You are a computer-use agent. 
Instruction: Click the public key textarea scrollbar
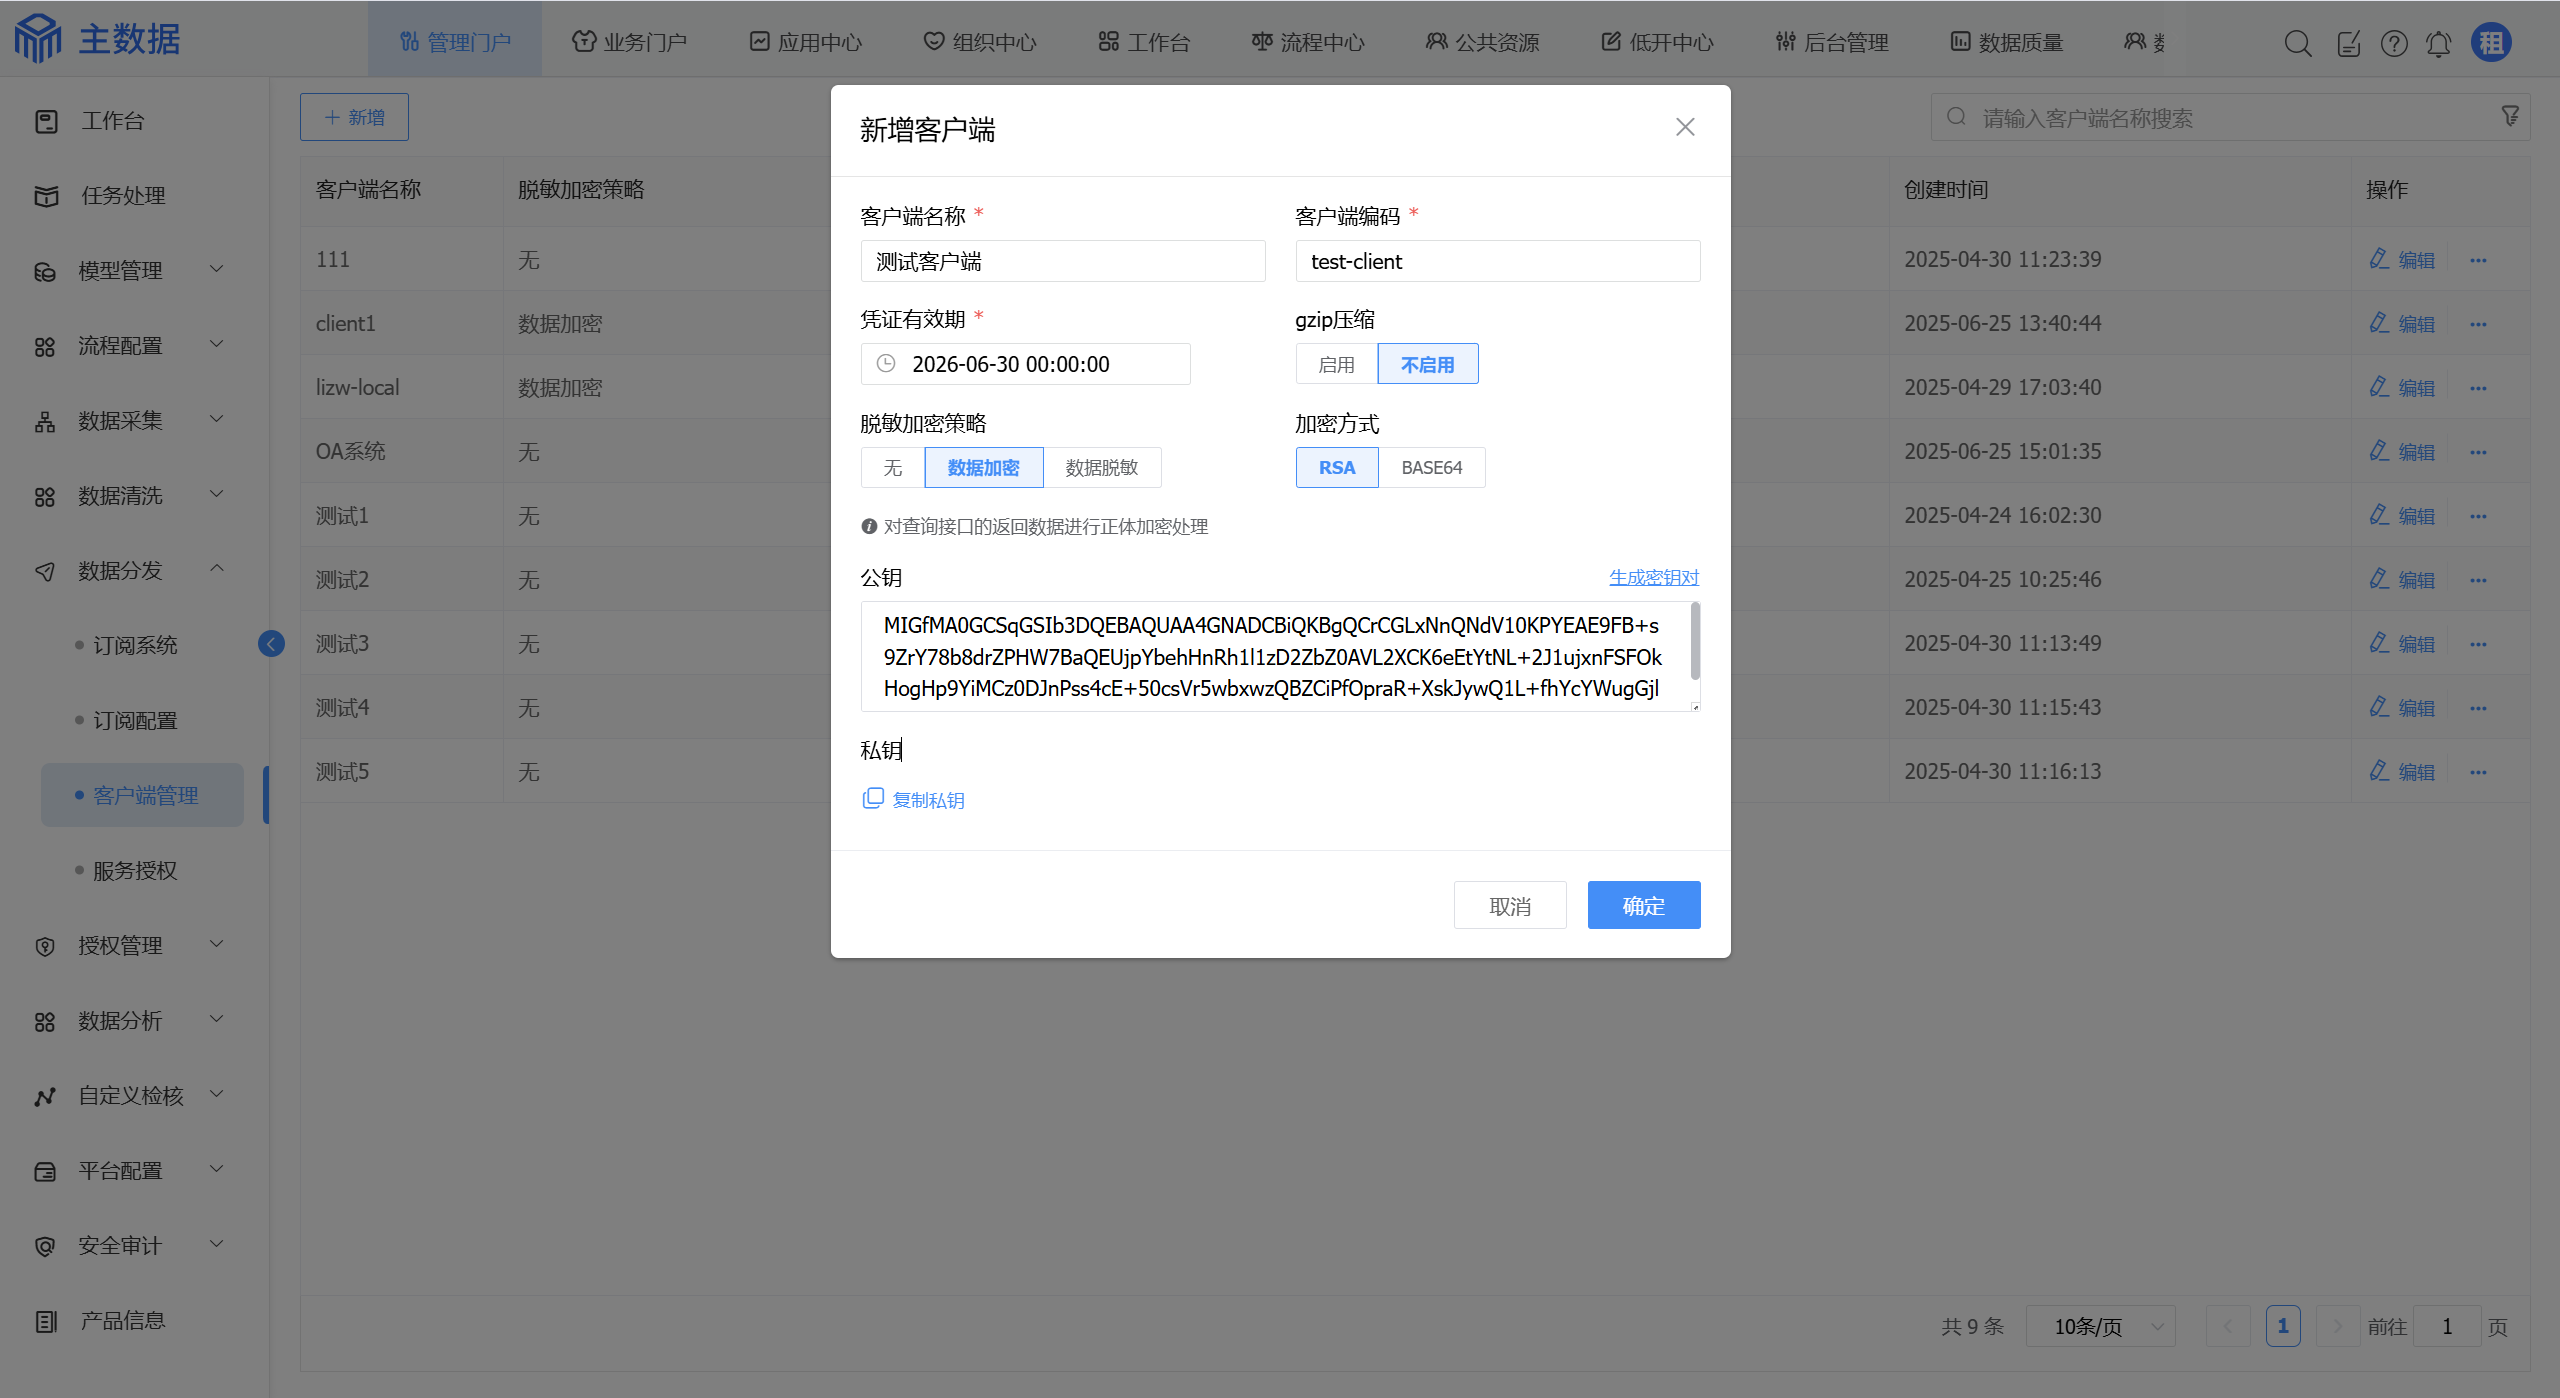coord(1694,642)
